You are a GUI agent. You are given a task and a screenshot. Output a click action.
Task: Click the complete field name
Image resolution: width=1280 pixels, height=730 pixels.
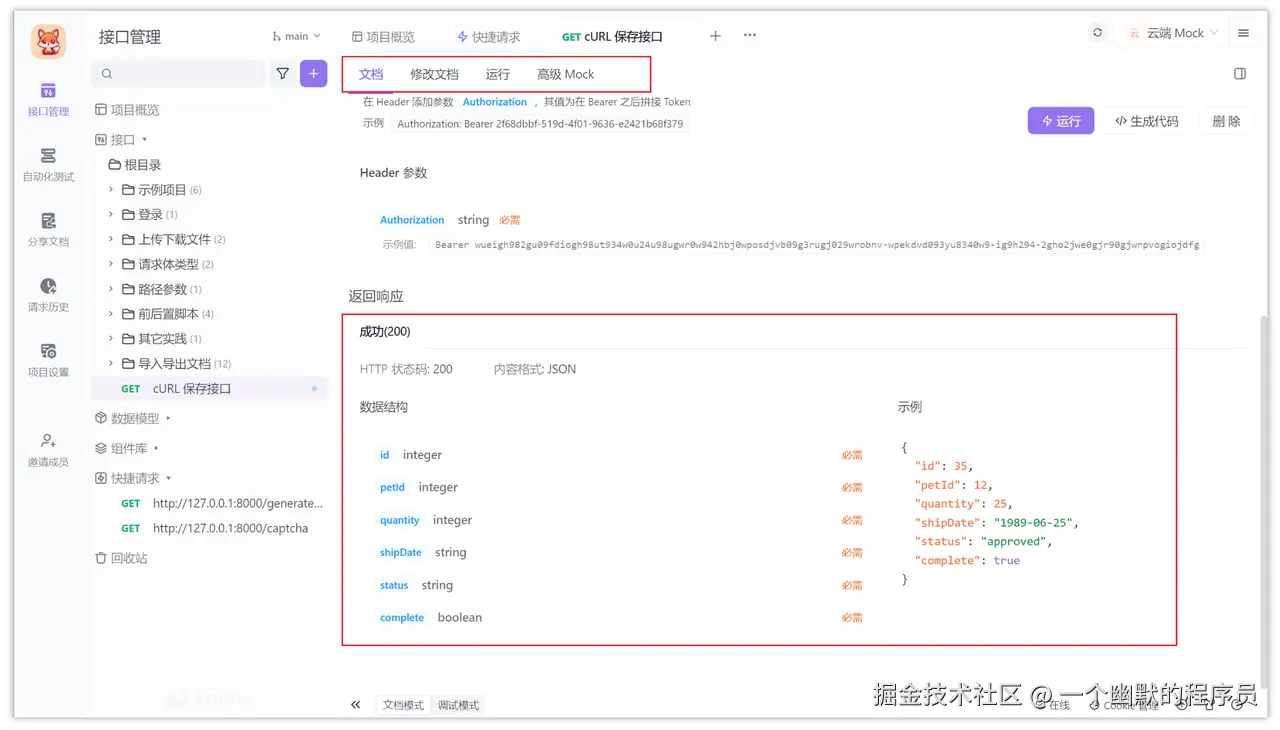pyautogui.click(x=402, y=618)
